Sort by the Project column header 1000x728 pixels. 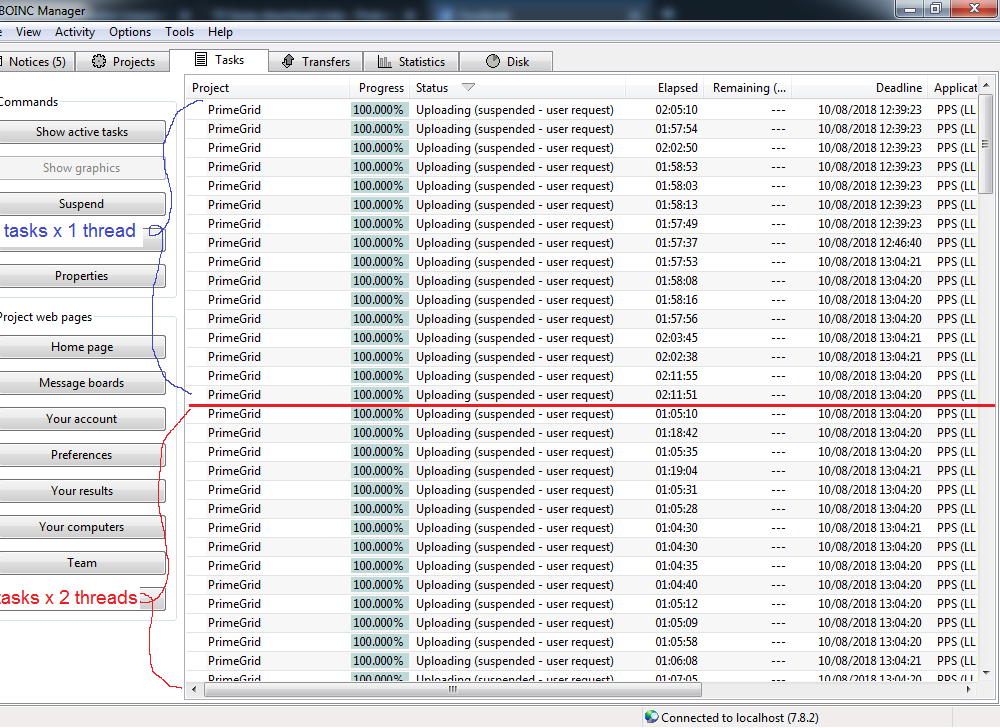(268, 88)
